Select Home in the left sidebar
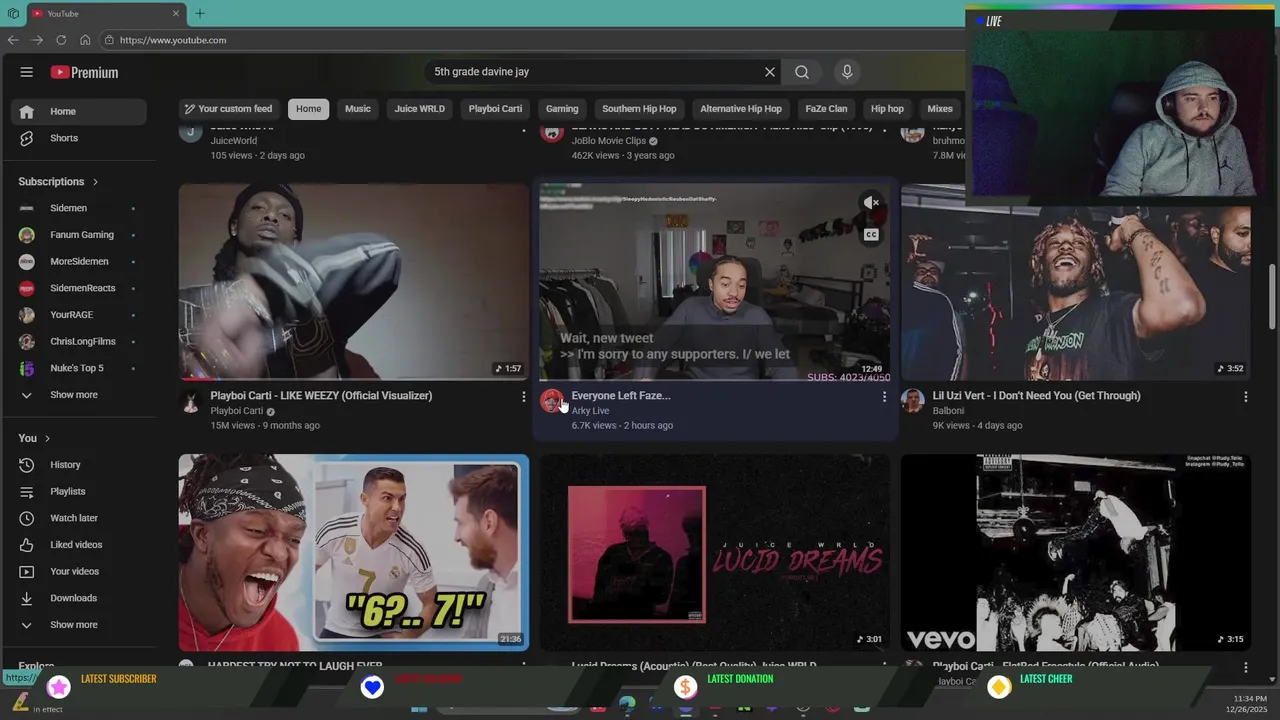 click(x=79, y=111)
